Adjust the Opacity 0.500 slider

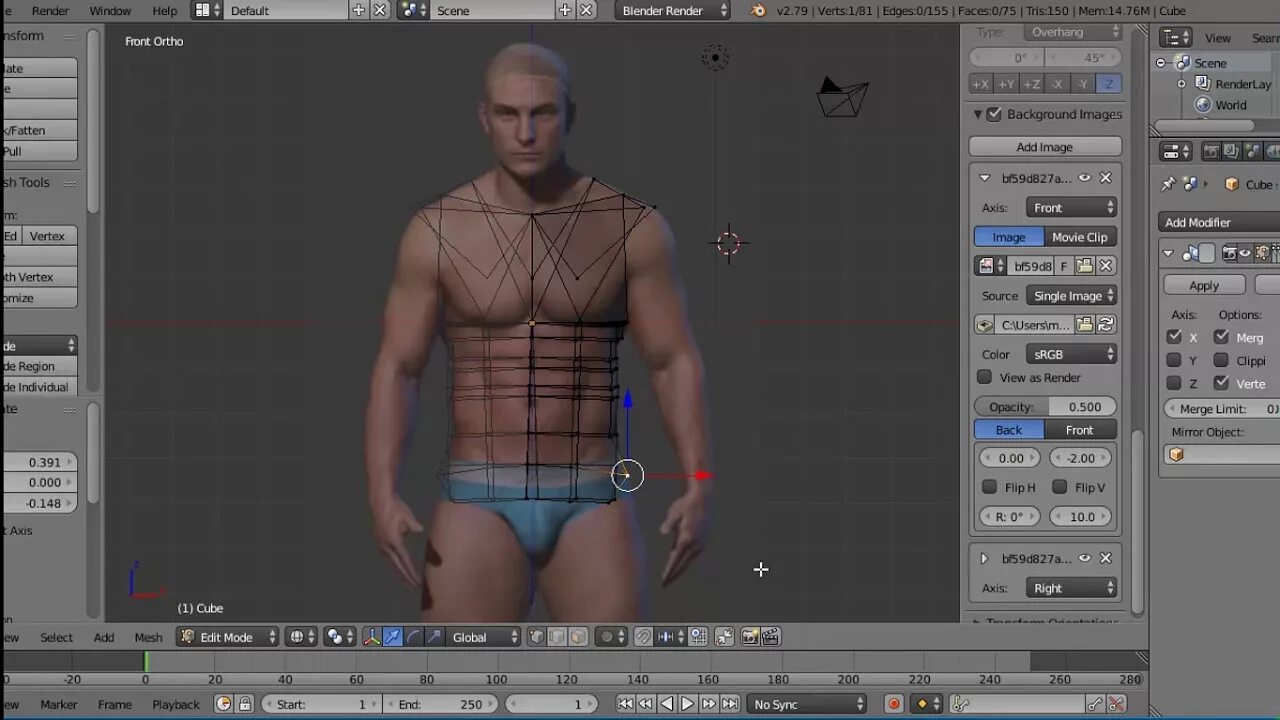click(x=1045, y=407)
